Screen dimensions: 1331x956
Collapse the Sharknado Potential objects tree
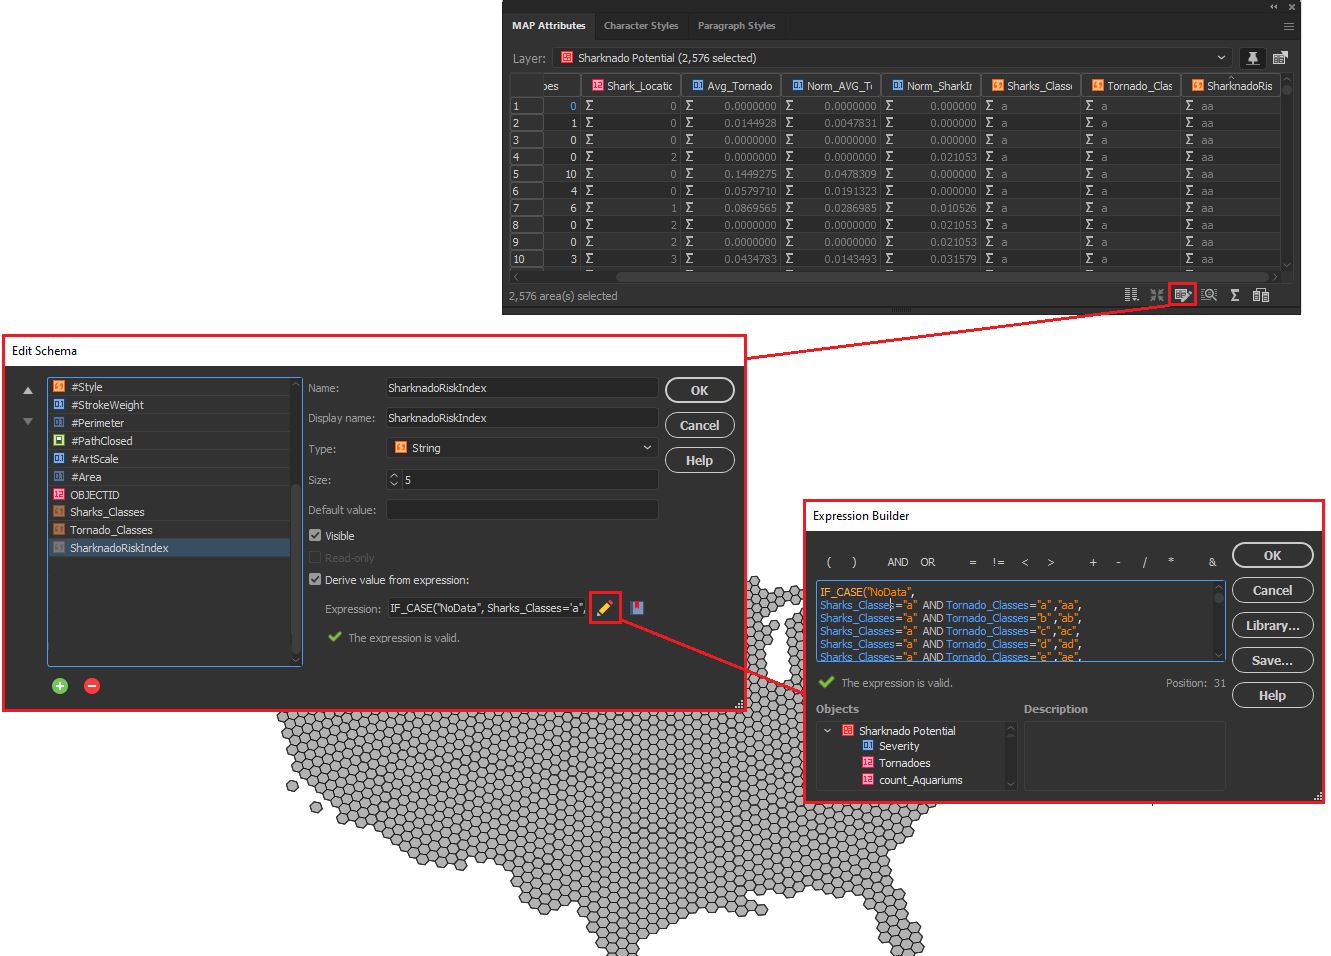pos(827,731)
